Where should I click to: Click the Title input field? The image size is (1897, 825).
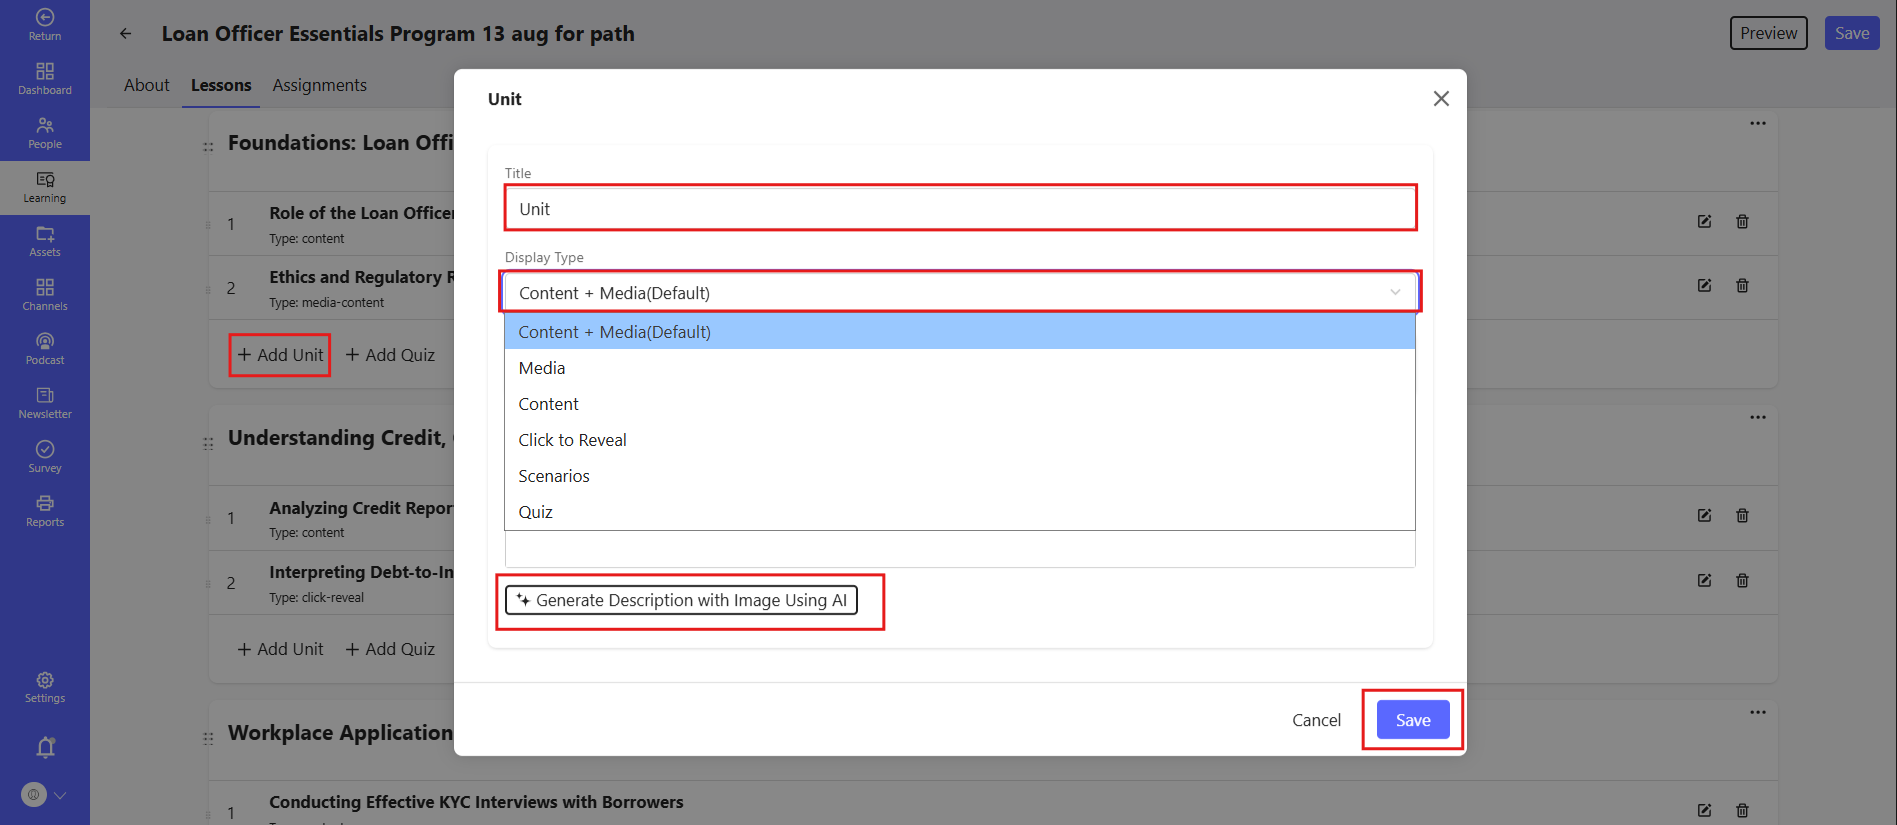pos(960,209)
